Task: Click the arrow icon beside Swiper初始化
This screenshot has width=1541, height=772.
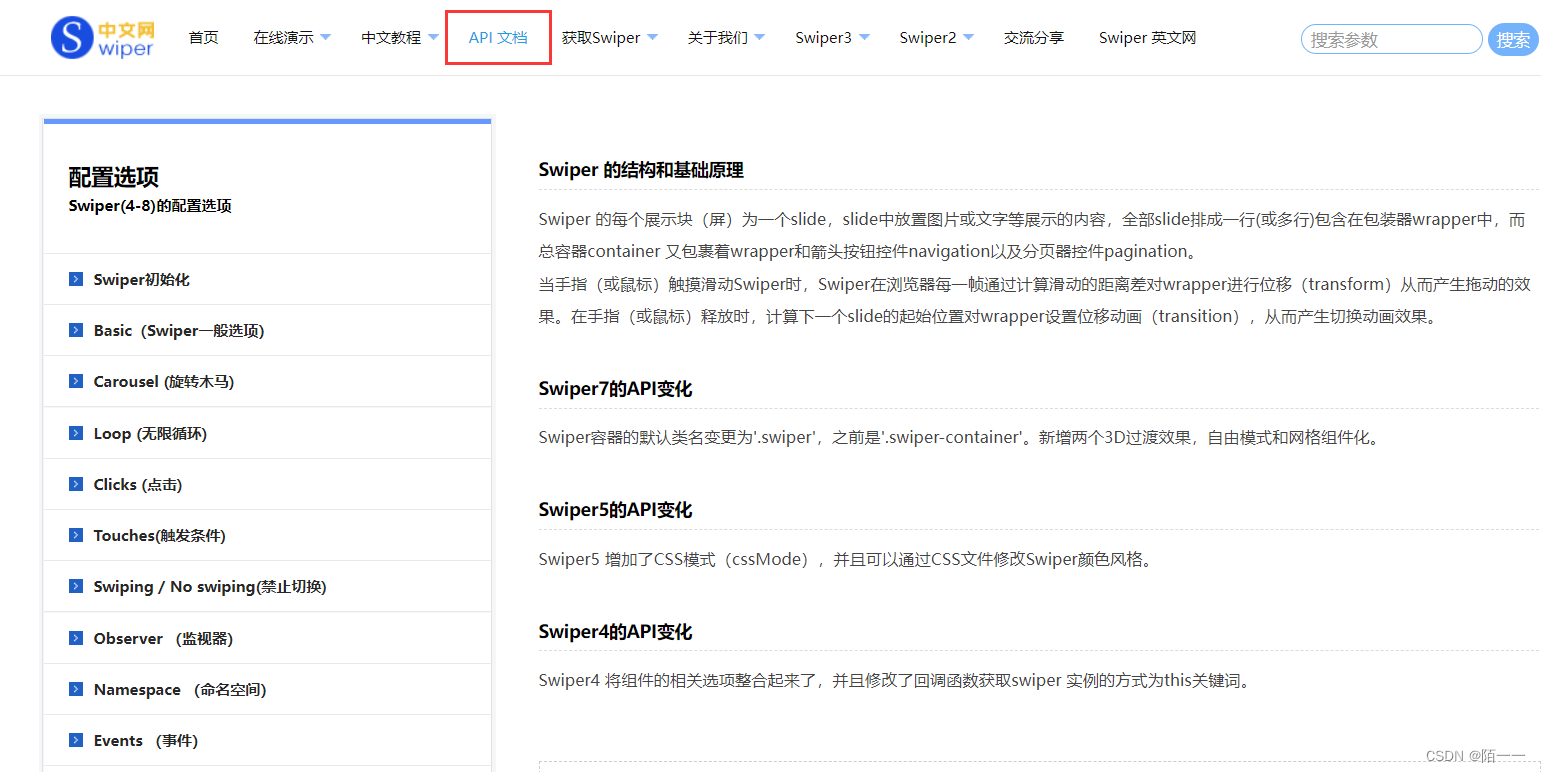Action: 76,279
